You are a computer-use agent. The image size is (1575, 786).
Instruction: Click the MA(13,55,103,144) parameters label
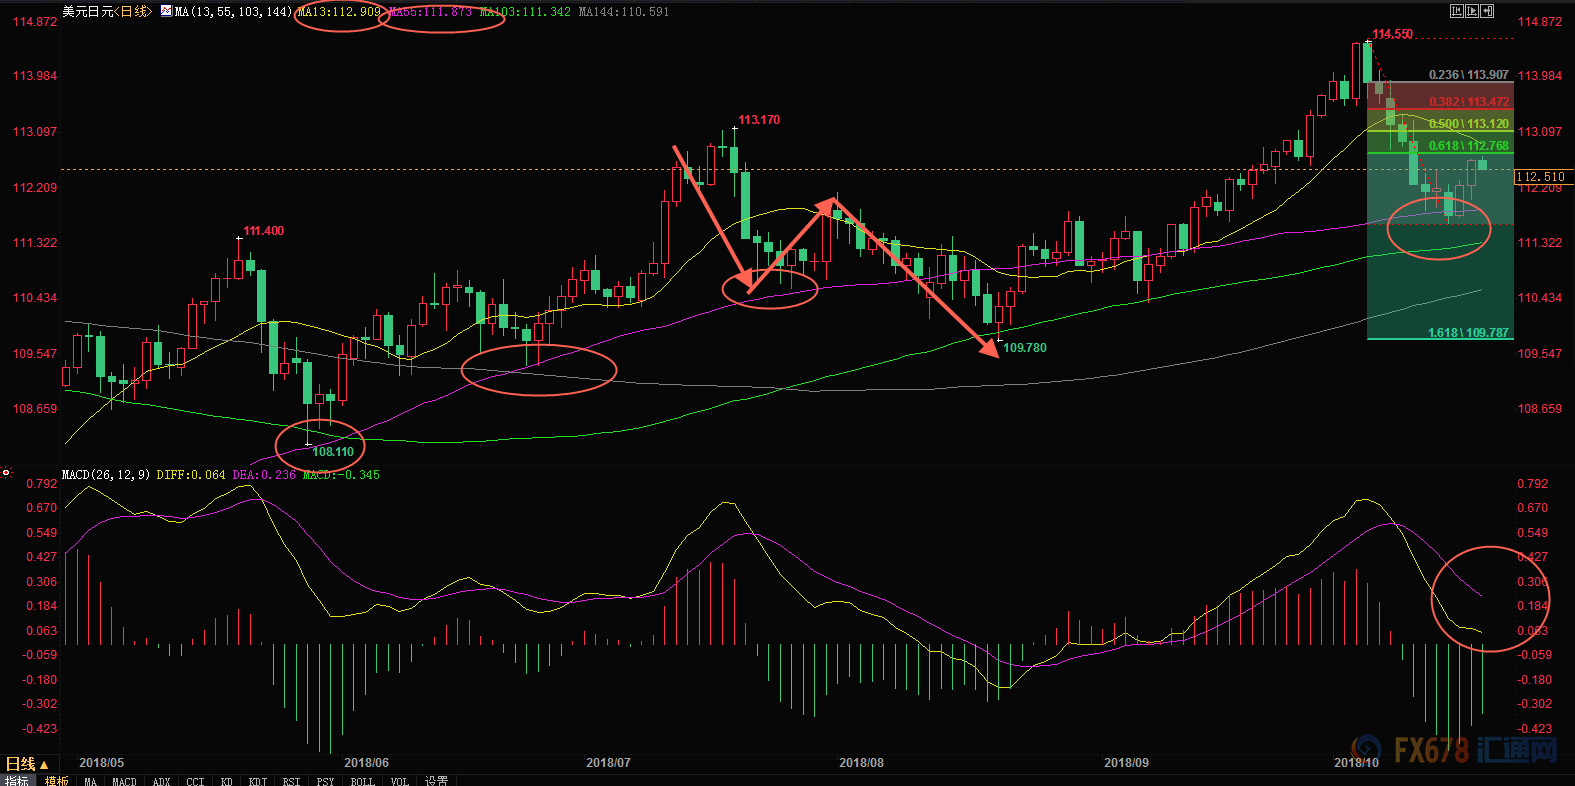[233, 12]
